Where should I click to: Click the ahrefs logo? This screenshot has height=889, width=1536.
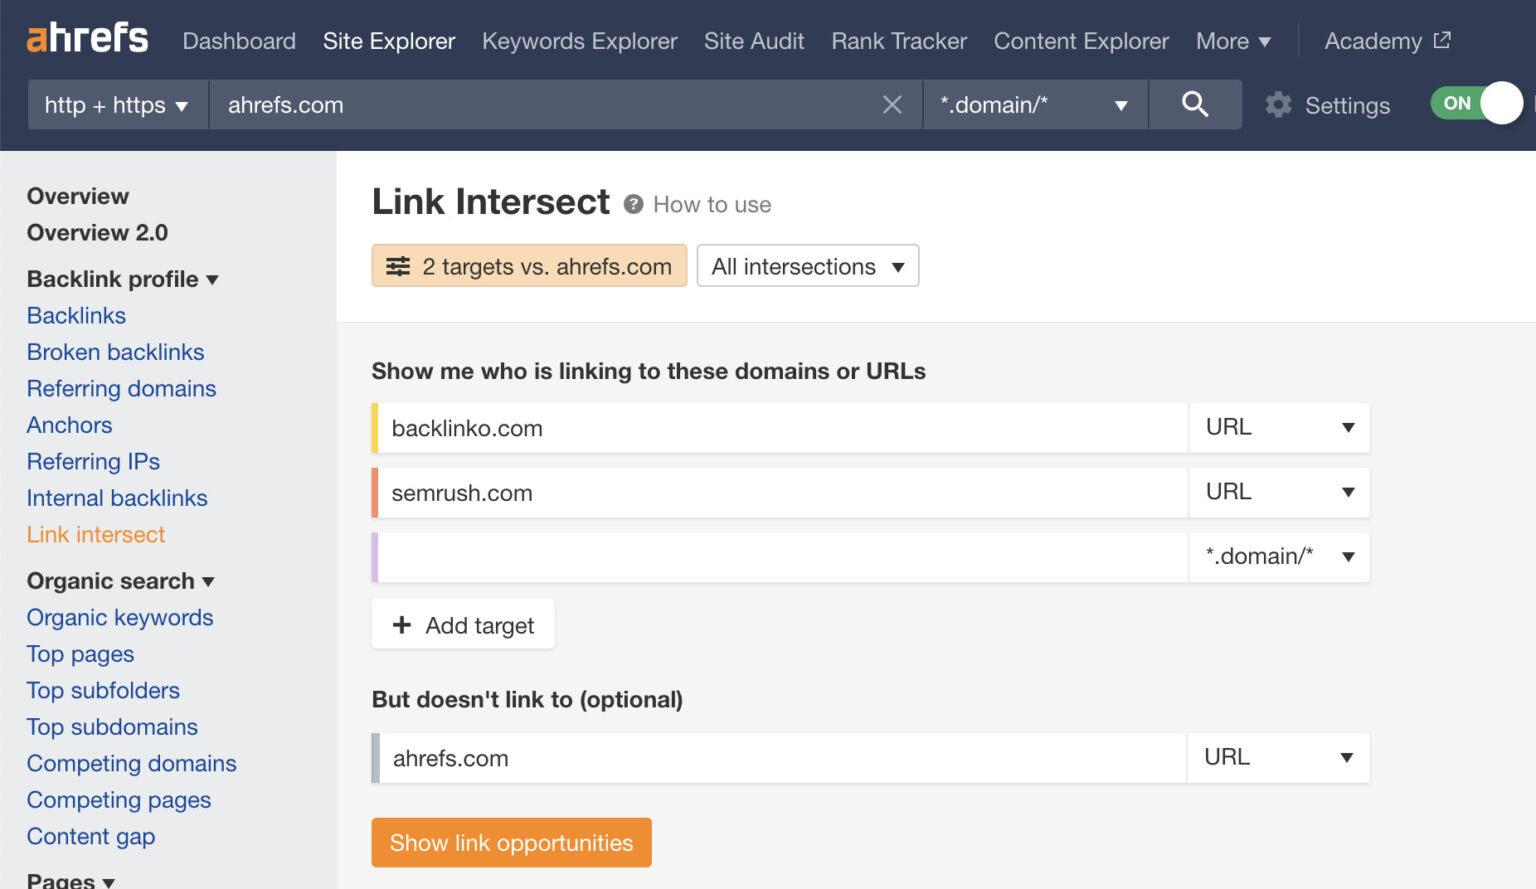pyautogui.click(x=87, y=38)
